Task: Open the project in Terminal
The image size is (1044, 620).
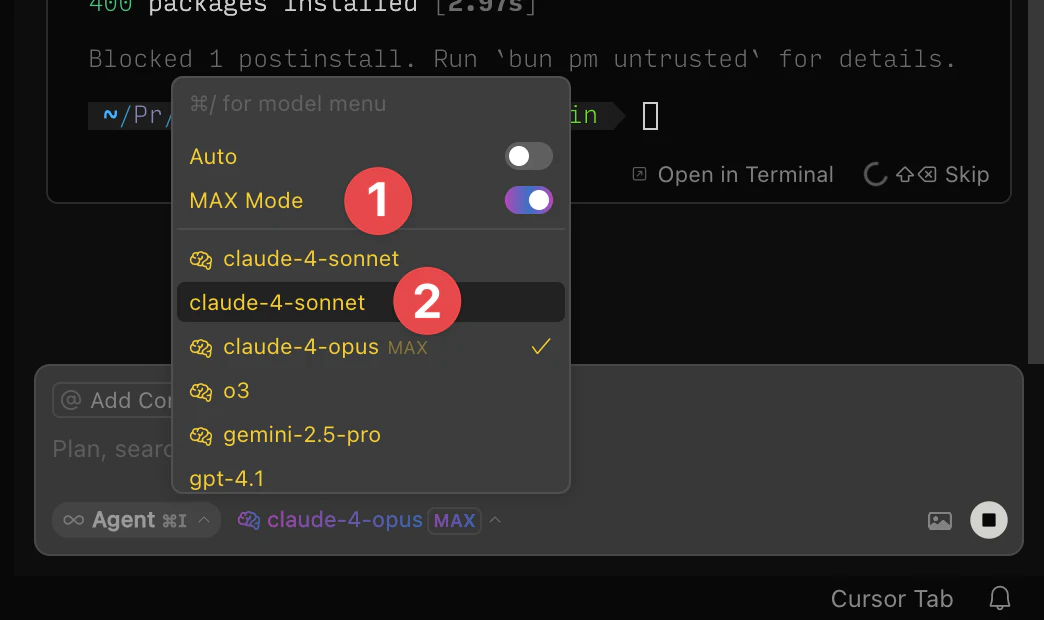Action: point(745,174)
